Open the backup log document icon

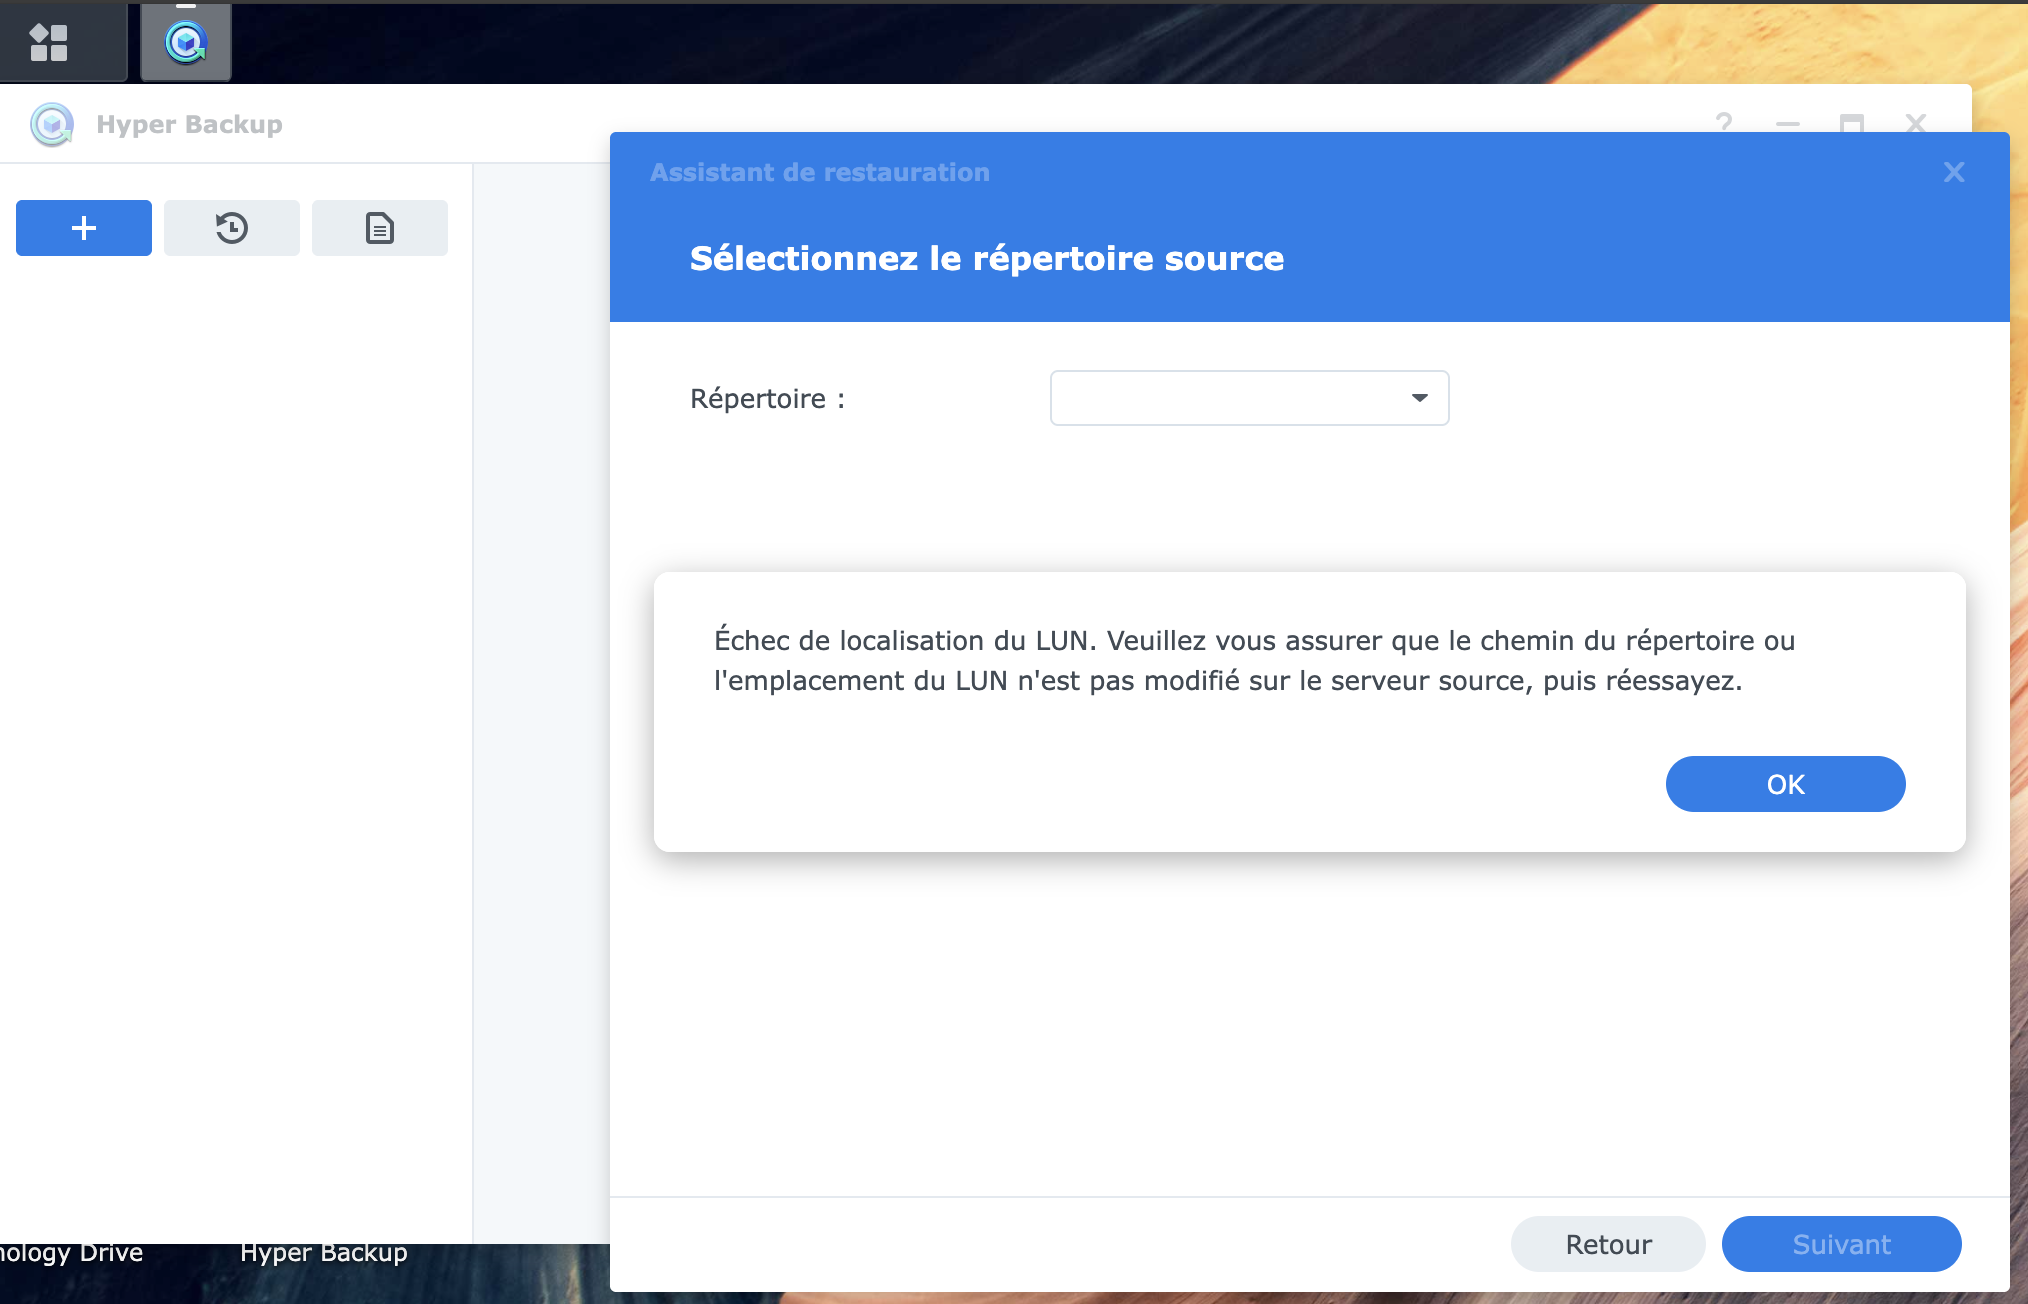coord(380,228)
